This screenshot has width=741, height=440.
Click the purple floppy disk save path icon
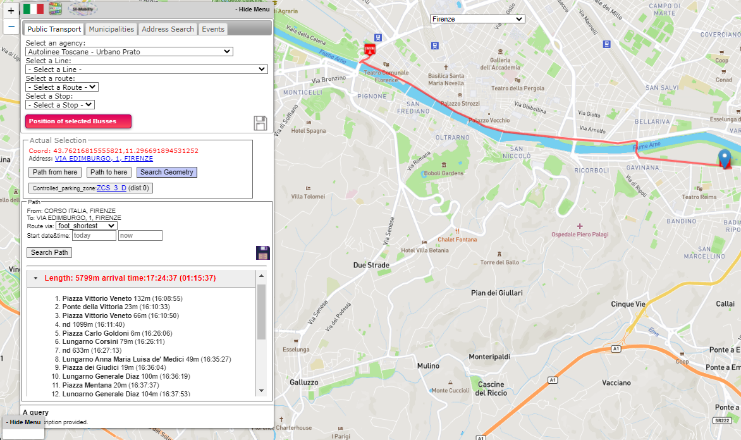pos(263,253)
